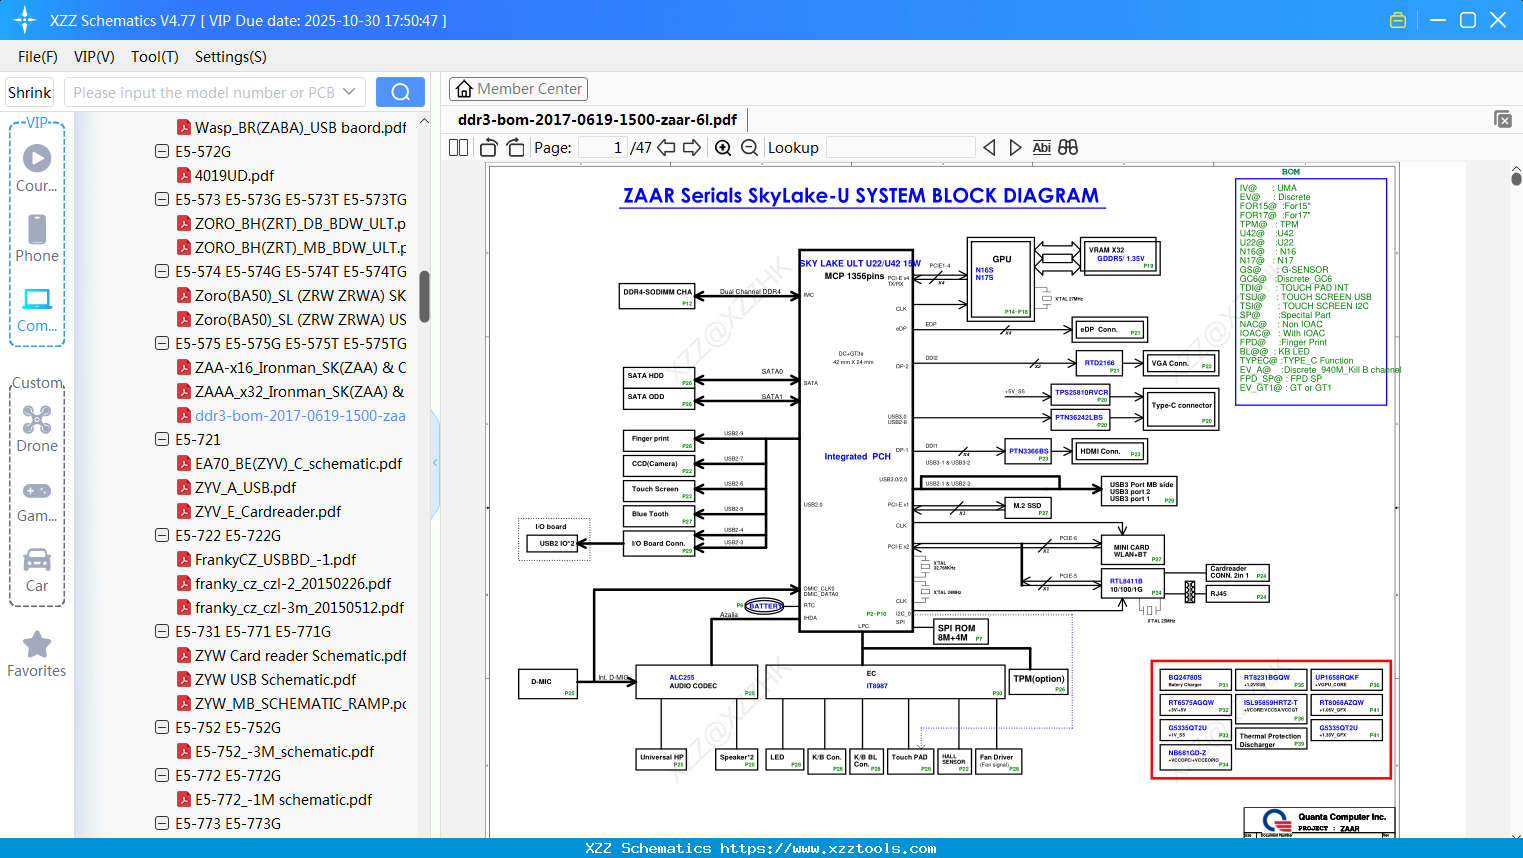The width and height of the screenshot is (1523, 858).
Task: Open the Drone category in sidebar
Action: (x=37, y=428)
